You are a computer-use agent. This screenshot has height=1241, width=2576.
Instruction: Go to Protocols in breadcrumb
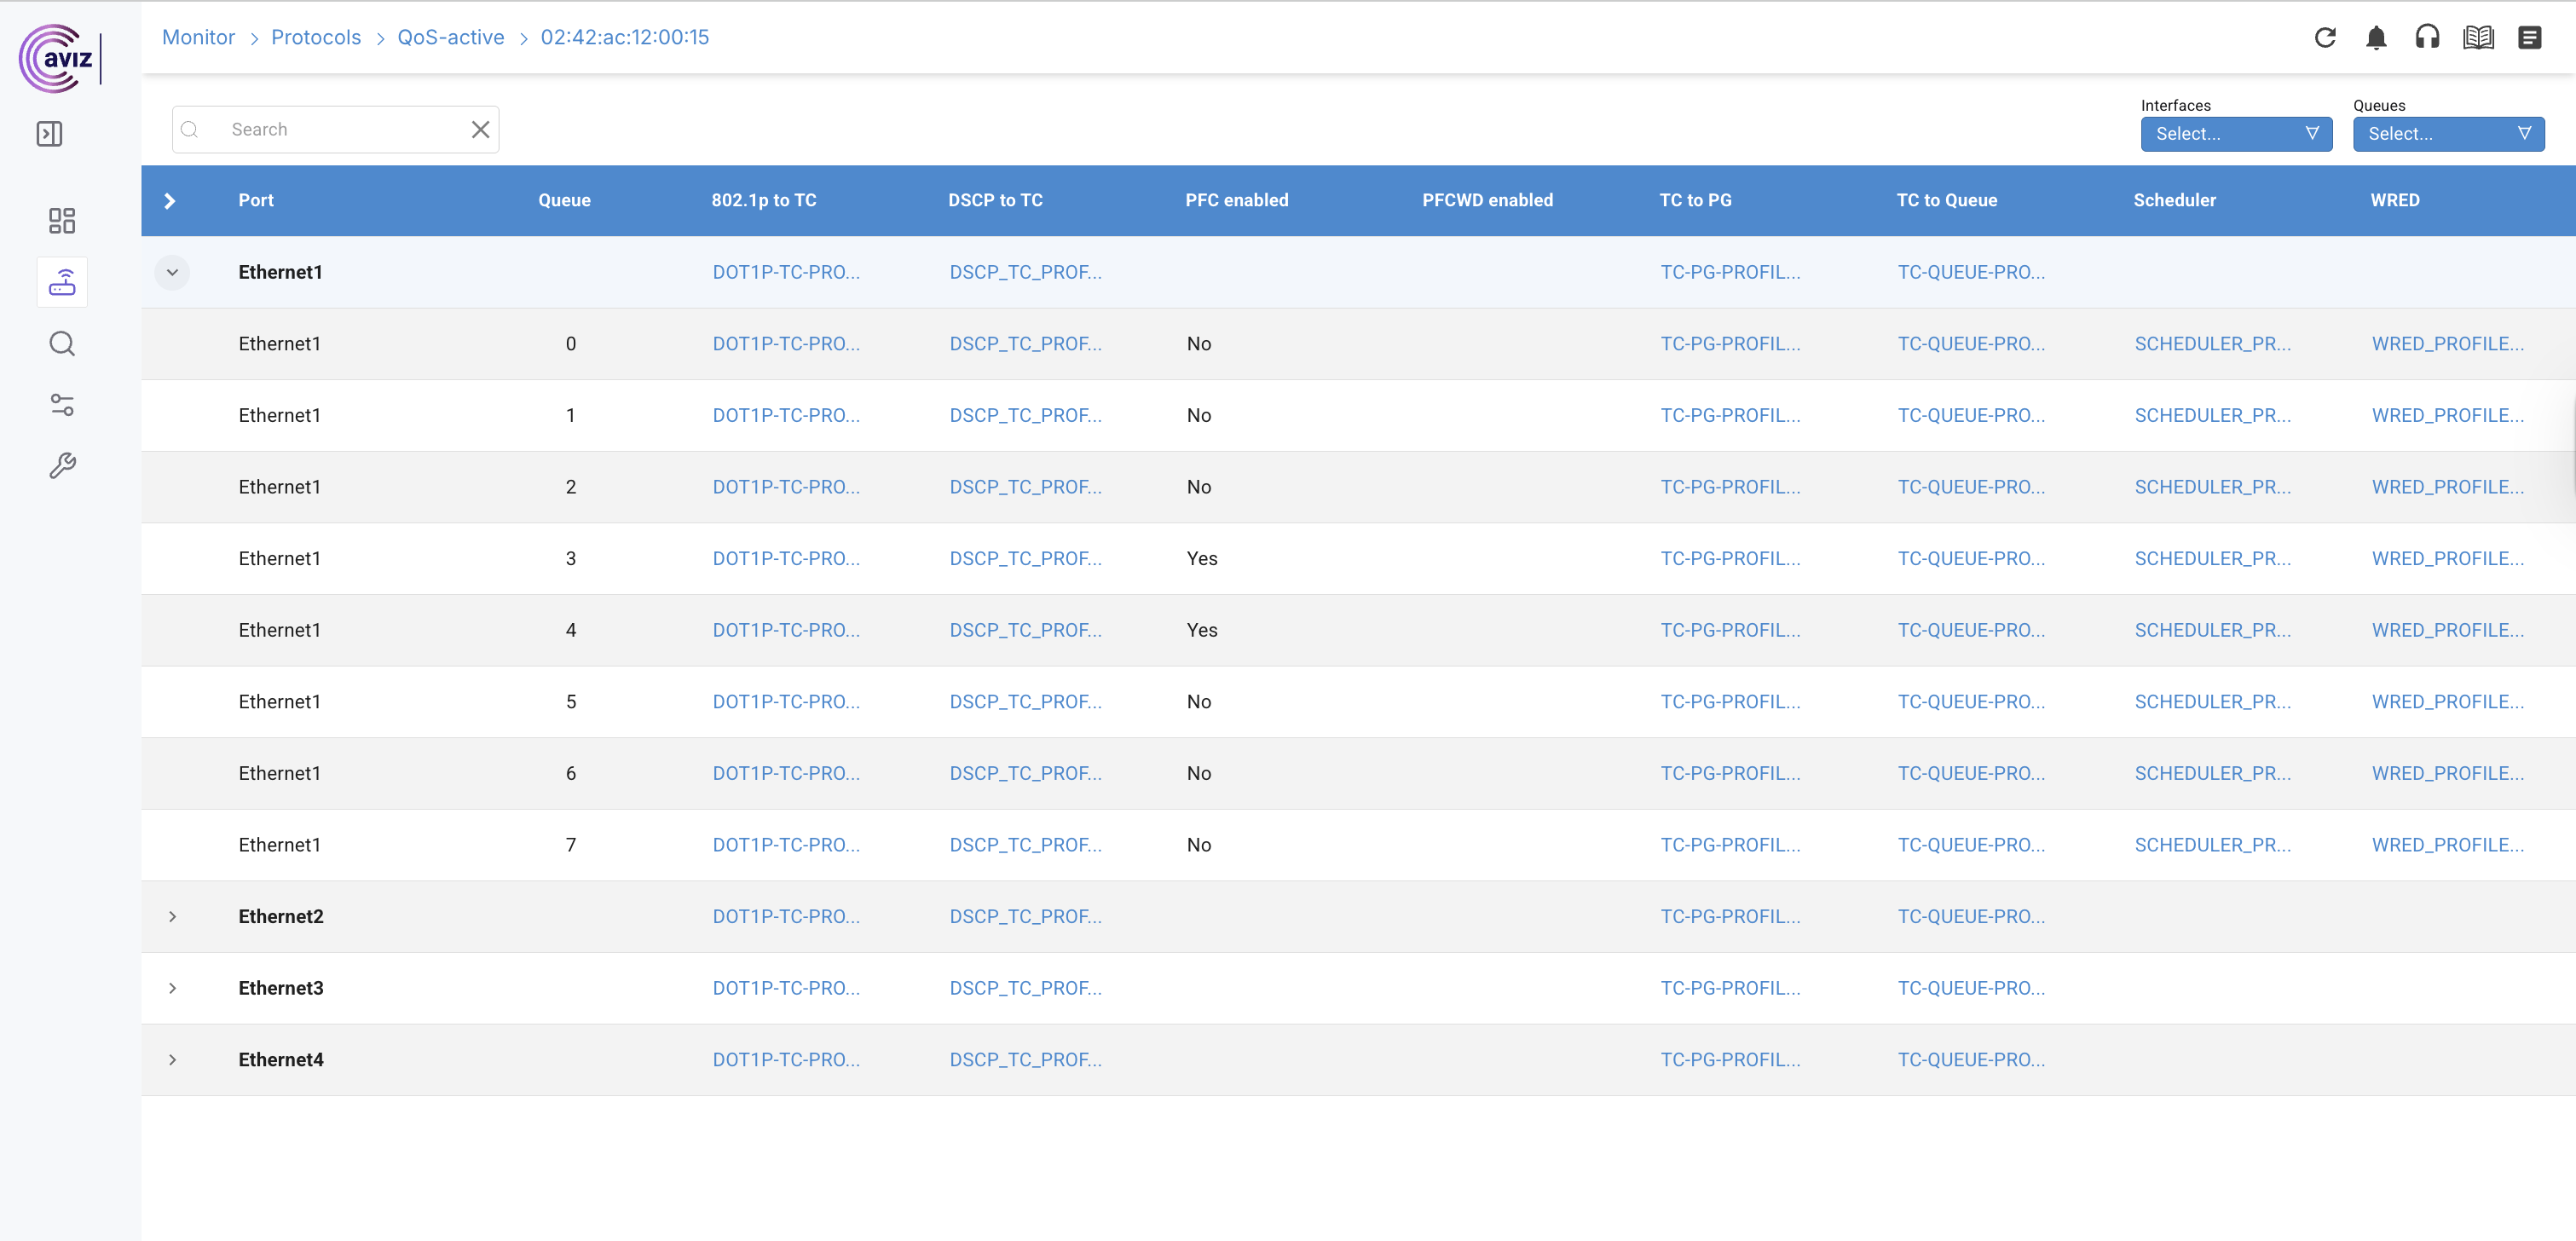coord(316,38)
